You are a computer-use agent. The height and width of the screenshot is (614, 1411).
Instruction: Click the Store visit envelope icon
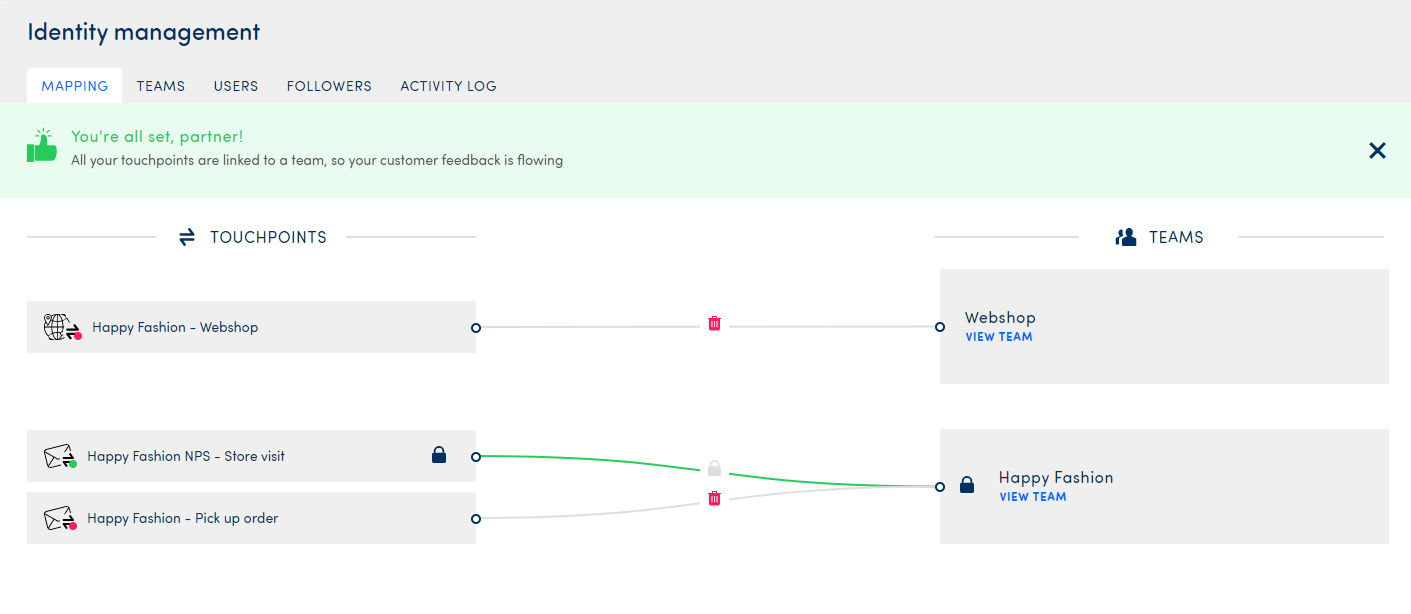click(60, 457)
